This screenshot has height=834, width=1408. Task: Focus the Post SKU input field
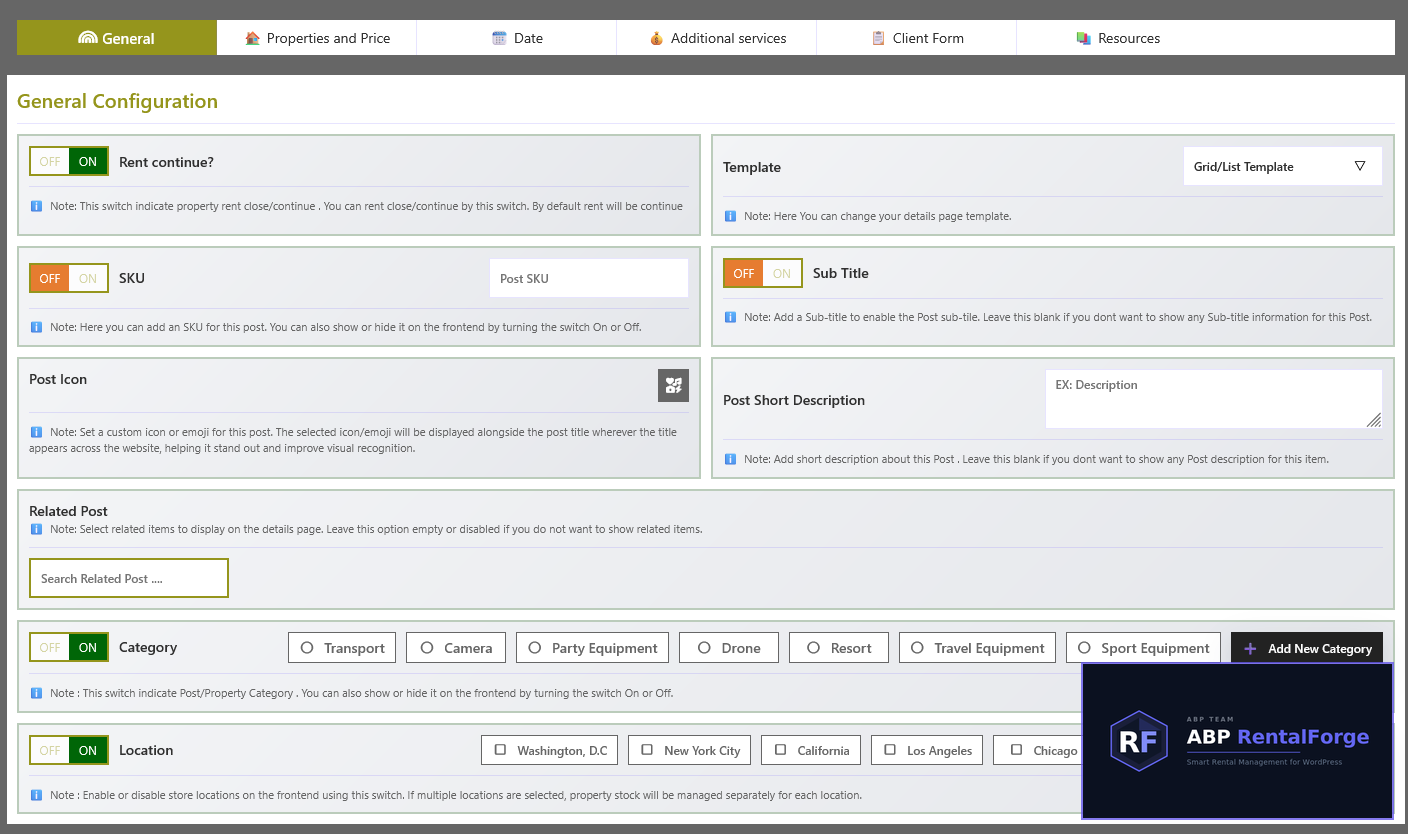coord(589,278)
